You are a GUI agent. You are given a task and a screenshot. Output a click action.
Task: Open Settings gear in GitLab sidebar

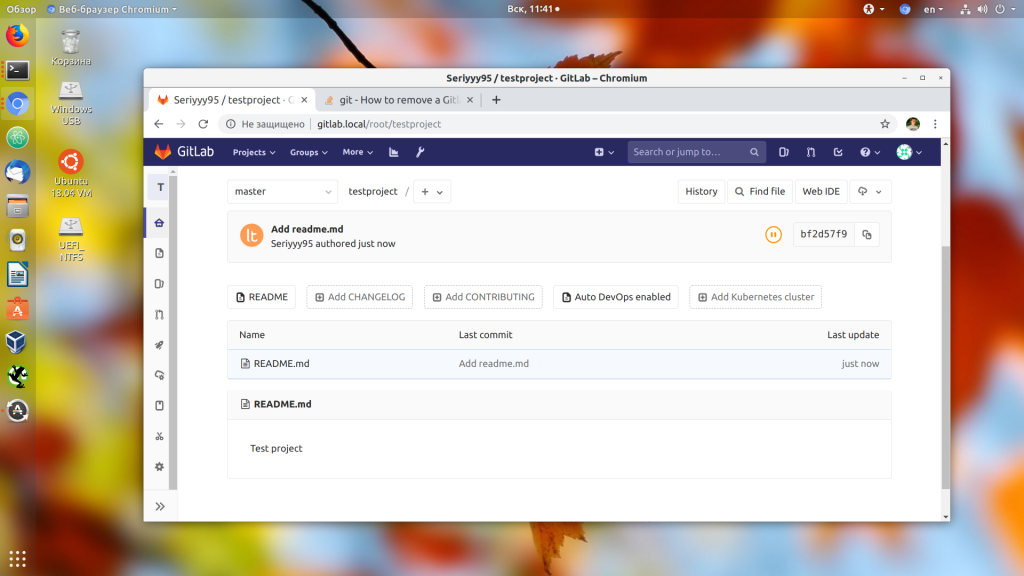pyautogui.click(x=159, y=467)
